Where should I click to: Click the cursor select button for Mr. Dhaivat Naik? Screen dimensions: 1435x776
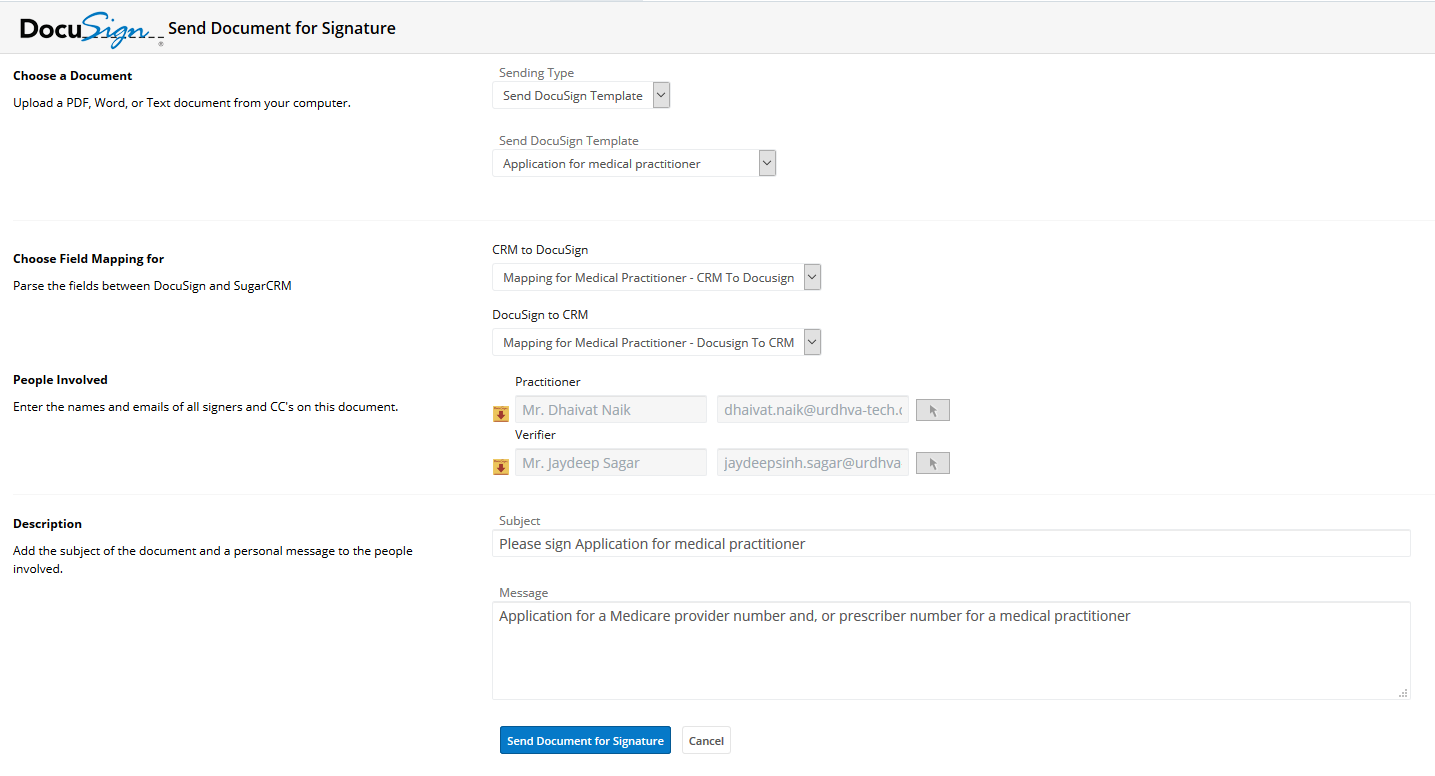point(933,410)
